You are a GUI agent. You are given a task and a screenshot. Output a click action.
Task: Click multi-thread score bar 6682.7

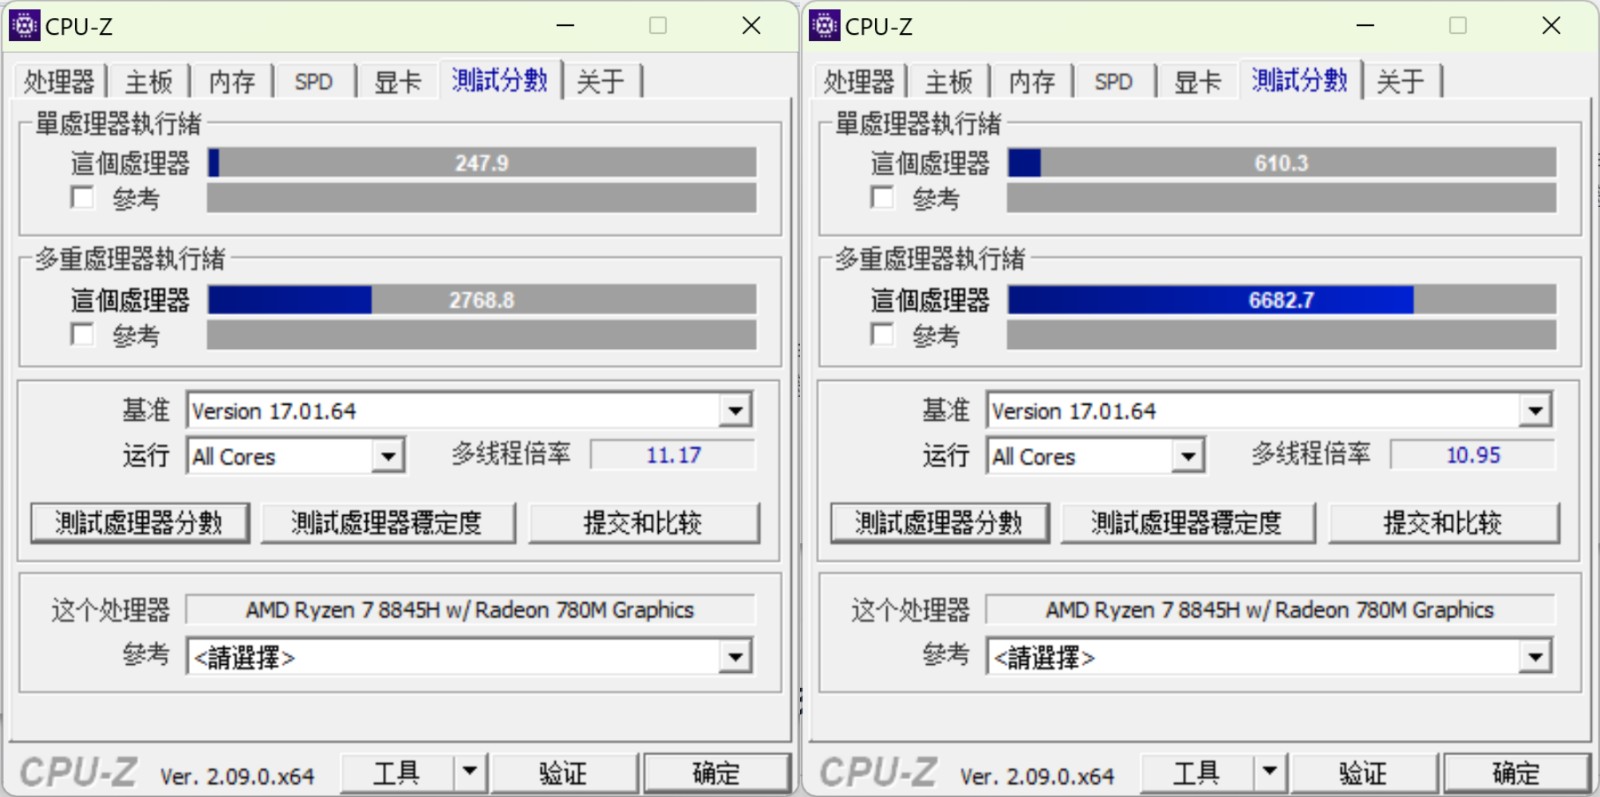pyautogui.click(x=1282, y=299)
